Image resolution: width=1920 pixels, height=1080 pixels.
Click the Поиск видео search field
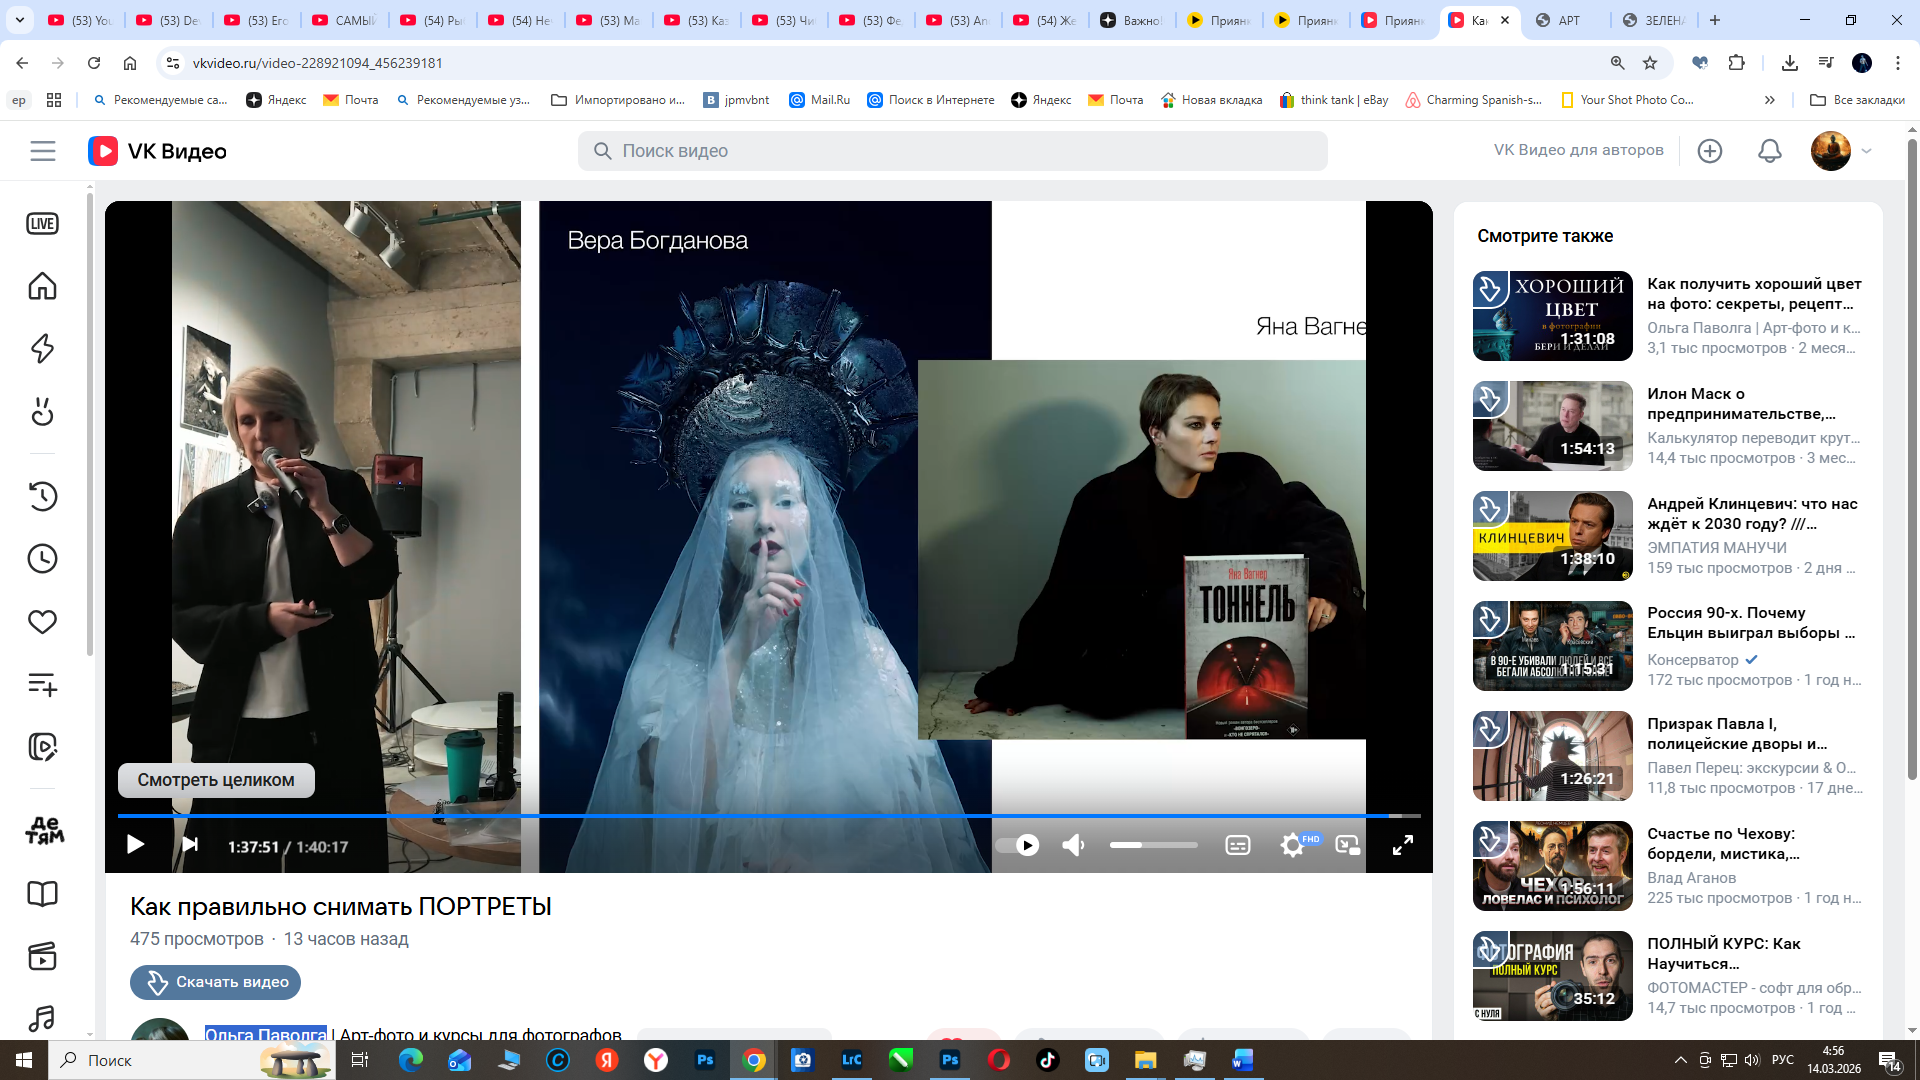pos(952,151)
